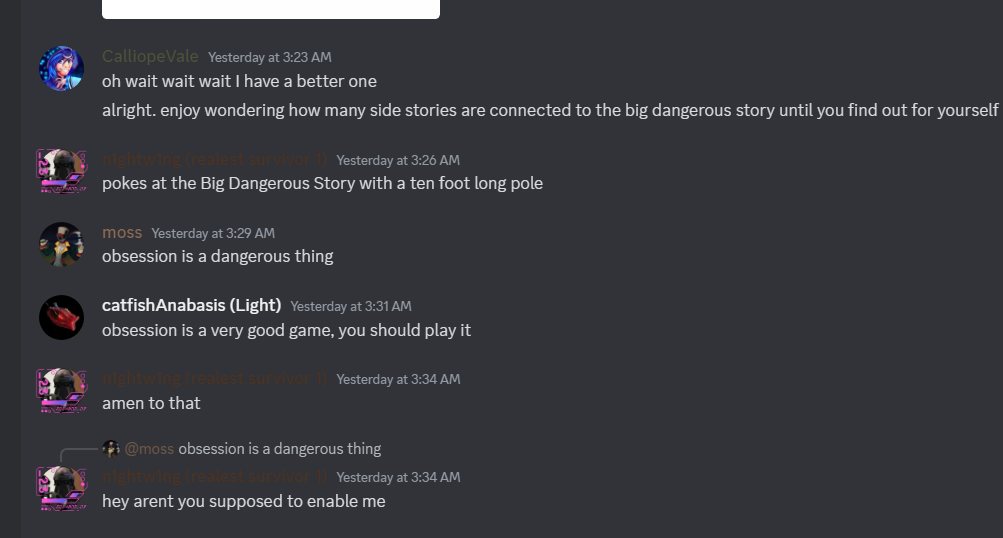This screenshot has height=538, width=1003.
Task: Click the Yesterday at 3:31 AM timestamp
Action: tap(351, 306)
